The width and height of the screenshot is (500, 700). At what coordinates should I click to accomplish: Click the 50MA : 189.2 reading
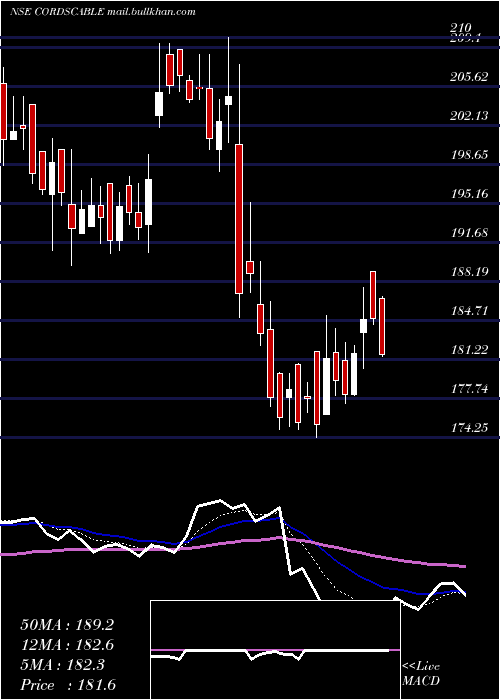[x=67, y=625]
